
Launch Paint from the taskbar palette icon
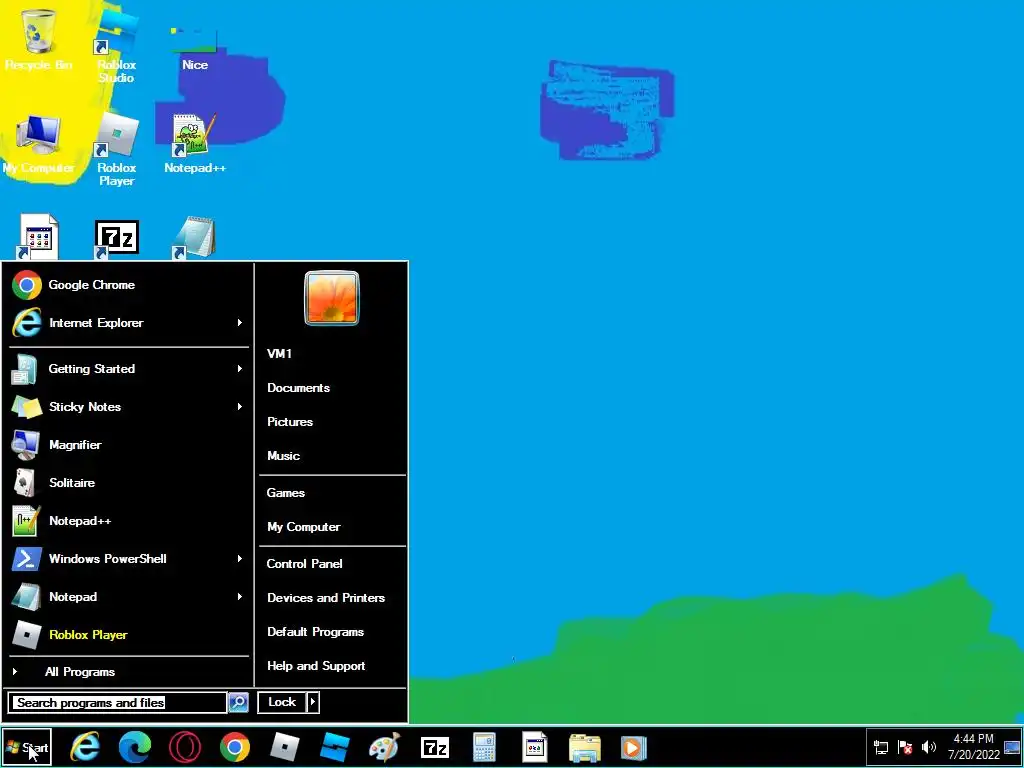click(385, 747)
